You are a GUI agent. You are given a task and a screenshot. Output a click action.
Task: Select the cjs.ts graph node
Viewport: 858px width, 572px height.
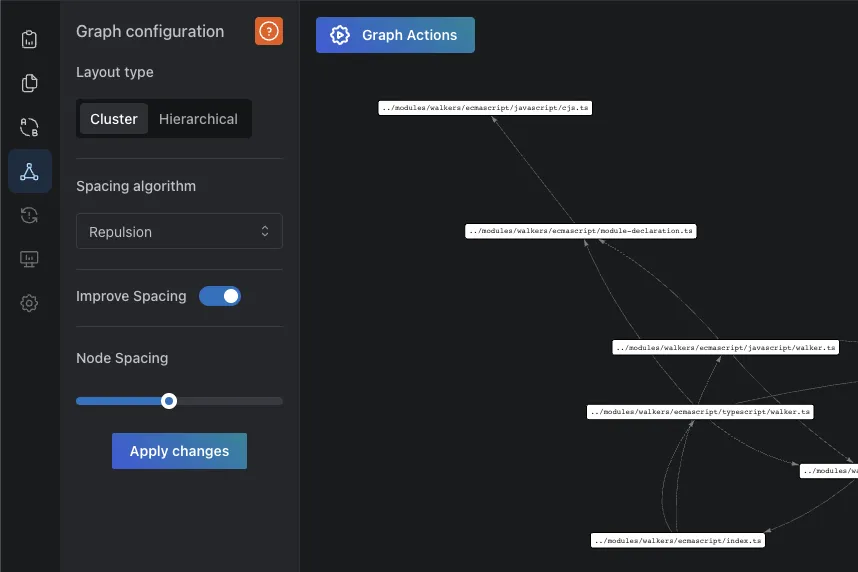[x=485, y=108]
